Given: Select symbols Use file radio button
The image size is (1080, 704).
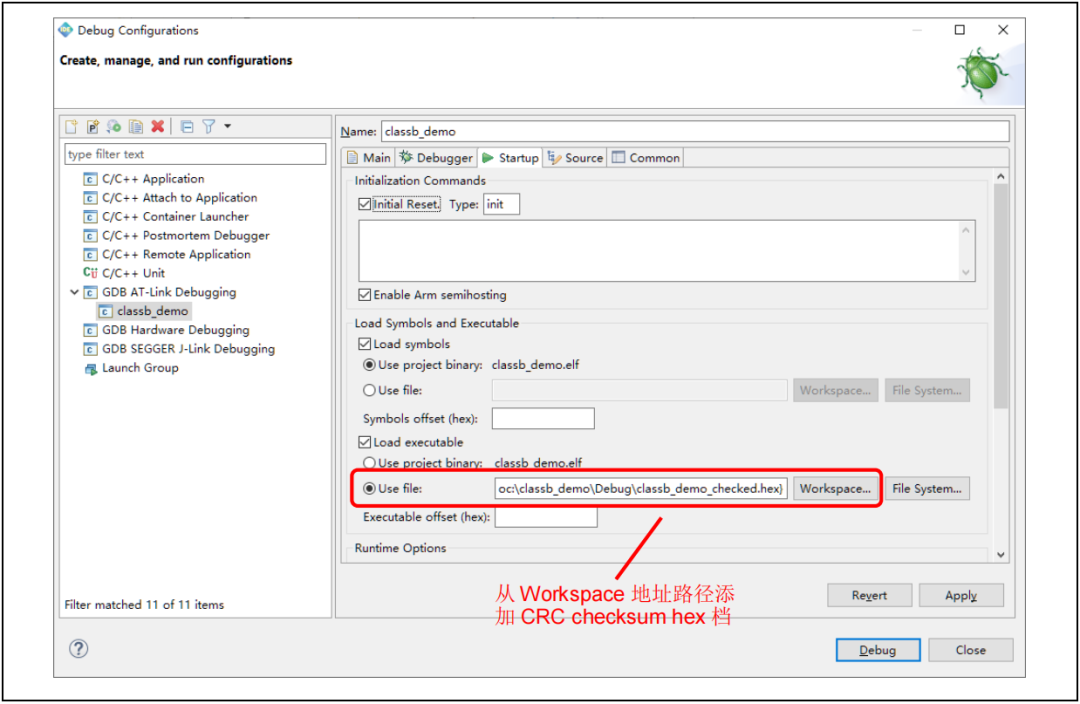Looking at the screenshot, I should 370,391.
